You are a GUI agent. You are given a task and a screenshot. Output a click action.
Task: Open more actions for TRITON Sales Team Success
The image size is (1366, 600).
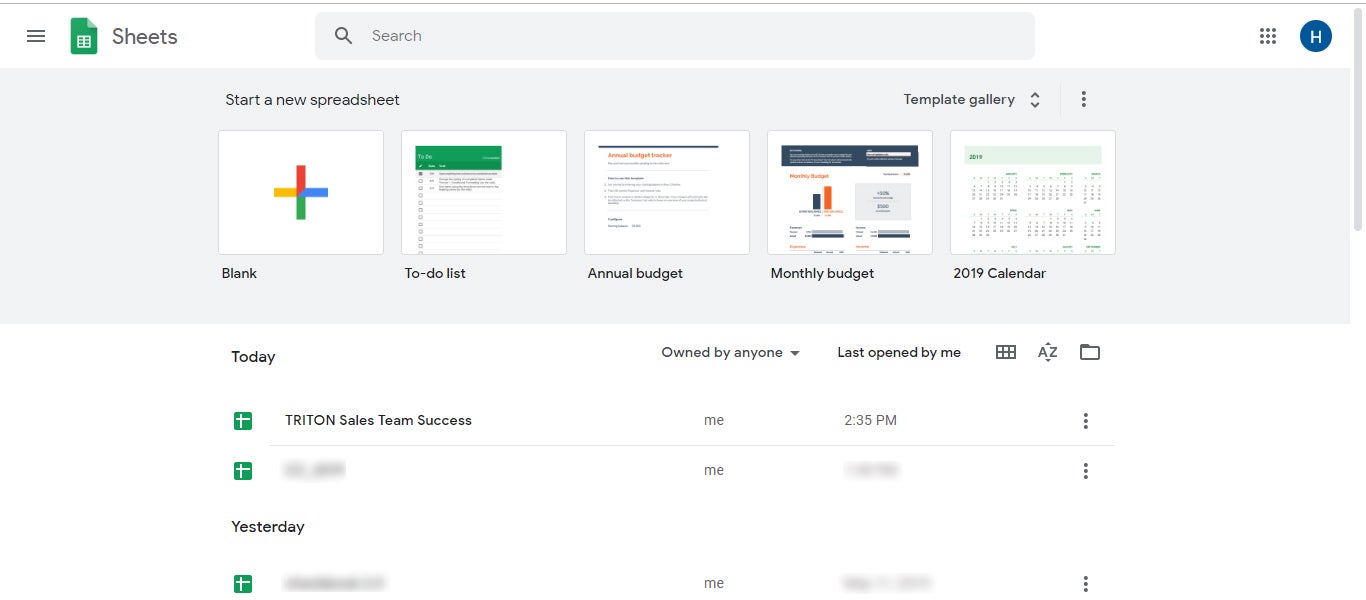(x=1086, y=421)
